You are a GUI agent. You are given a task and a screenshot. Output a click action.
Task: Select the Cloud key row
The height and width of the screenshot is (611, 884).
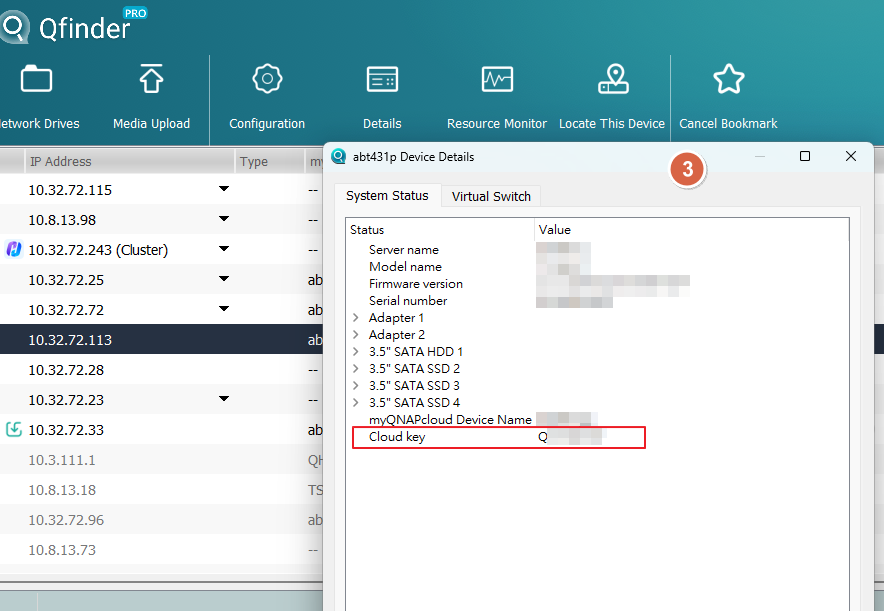point(397,437)
